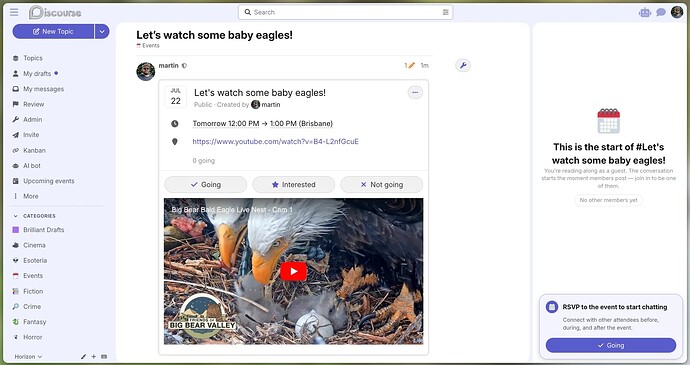Click the 1m post timestamp
The width and height of the screenshot is (690, 365).
[425, 65]
